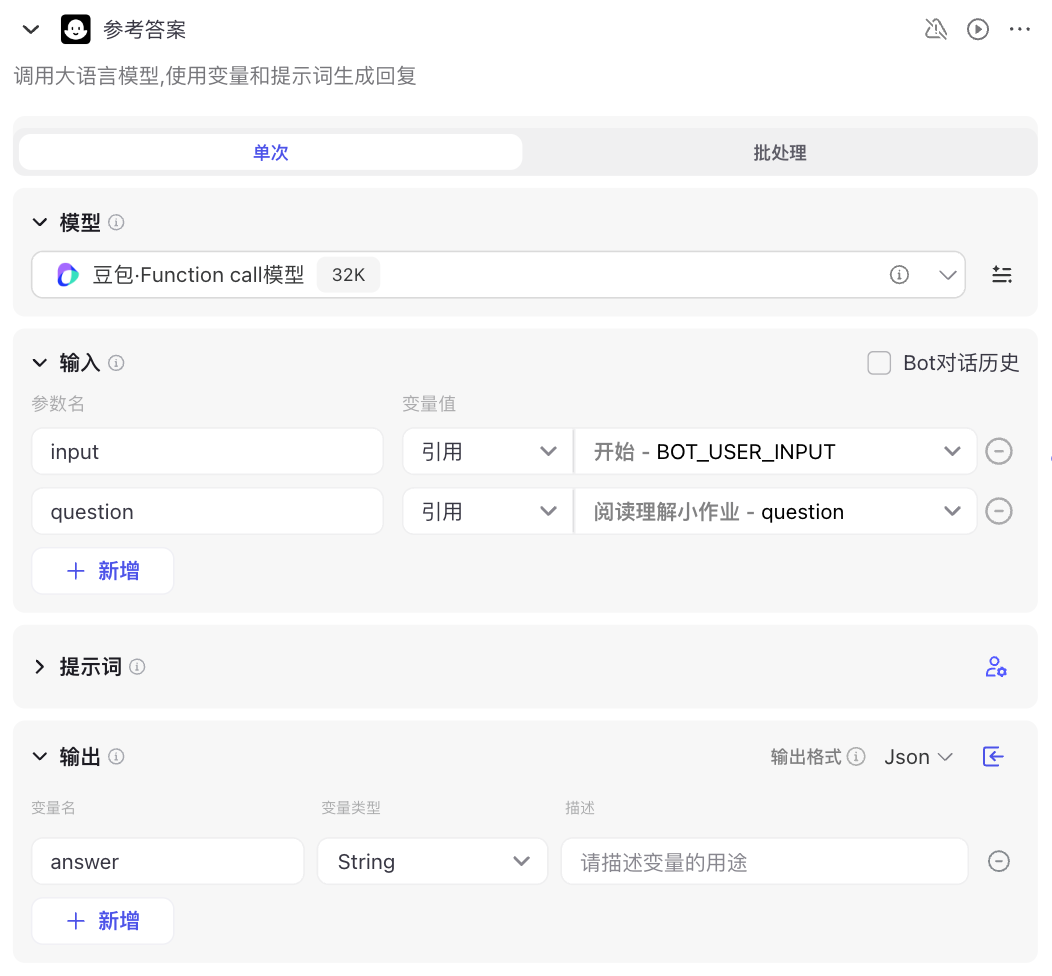The image size is (1052, 976).
Task: Click 新增 button under input parameters
Action: click(103, 571)
